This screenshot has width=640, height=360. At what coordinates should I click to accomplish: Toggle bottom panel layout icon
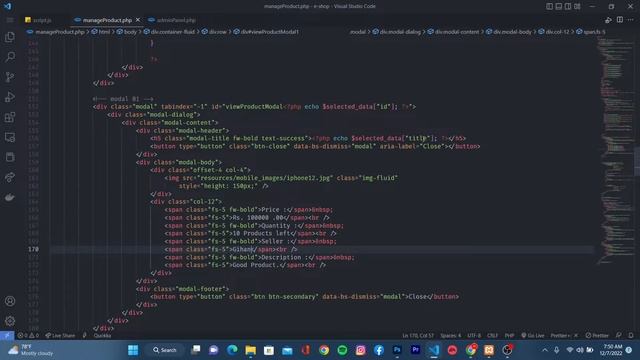pyautogui.click(x=559, y=6)
